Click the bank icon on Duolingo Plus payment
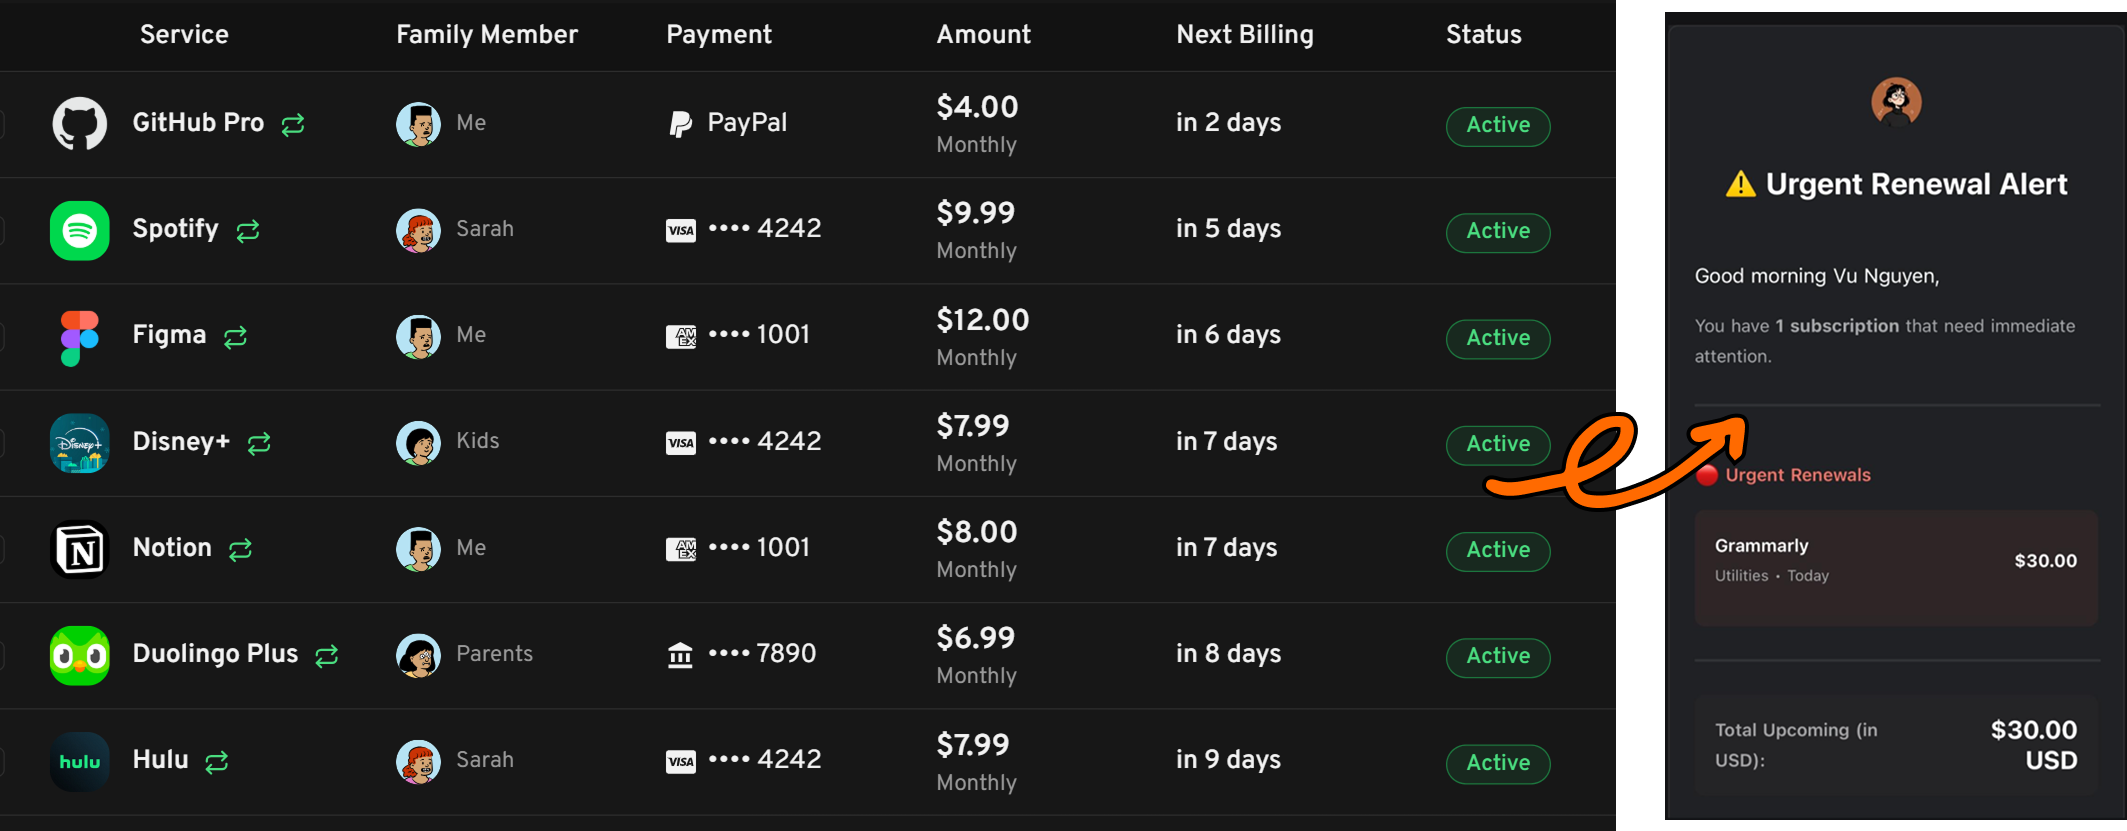Image resolution: width=2127 pixels, height=831 pixels. point(680,653)
